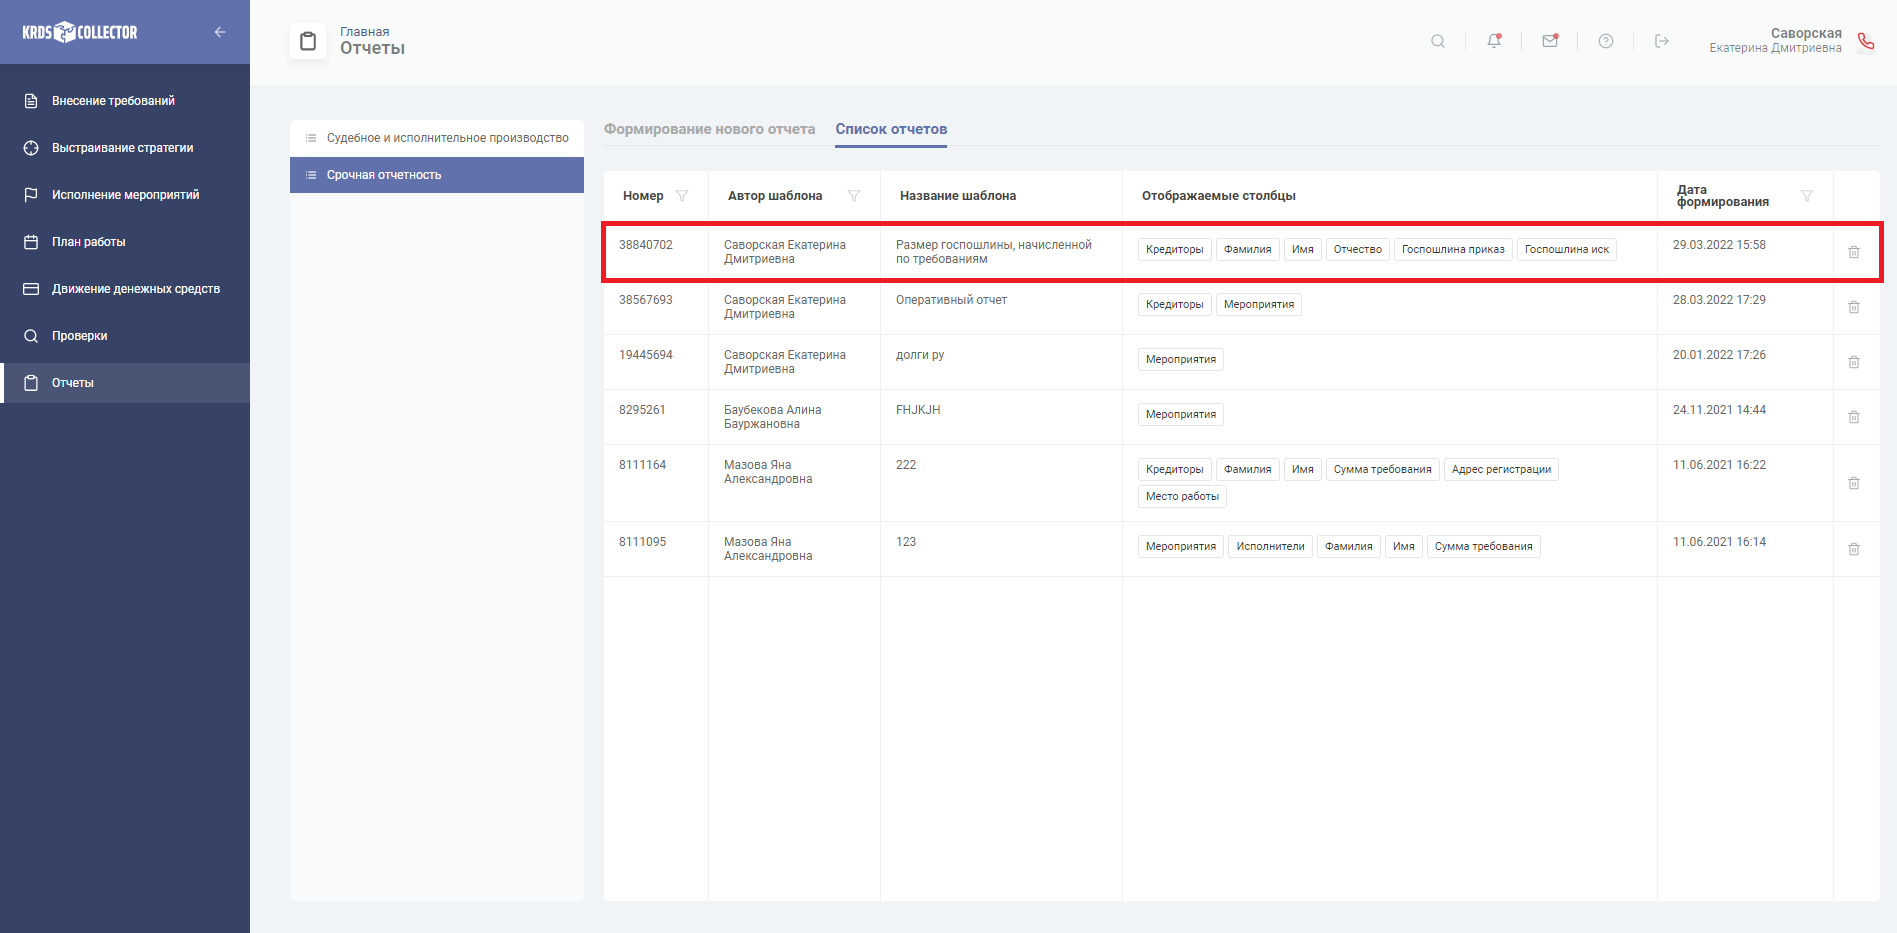Image resolution: width=1897 pixels, height=933 pixels.
Task: Collapse the sidebar with the back arrow
Action: (x=220, y=32)
